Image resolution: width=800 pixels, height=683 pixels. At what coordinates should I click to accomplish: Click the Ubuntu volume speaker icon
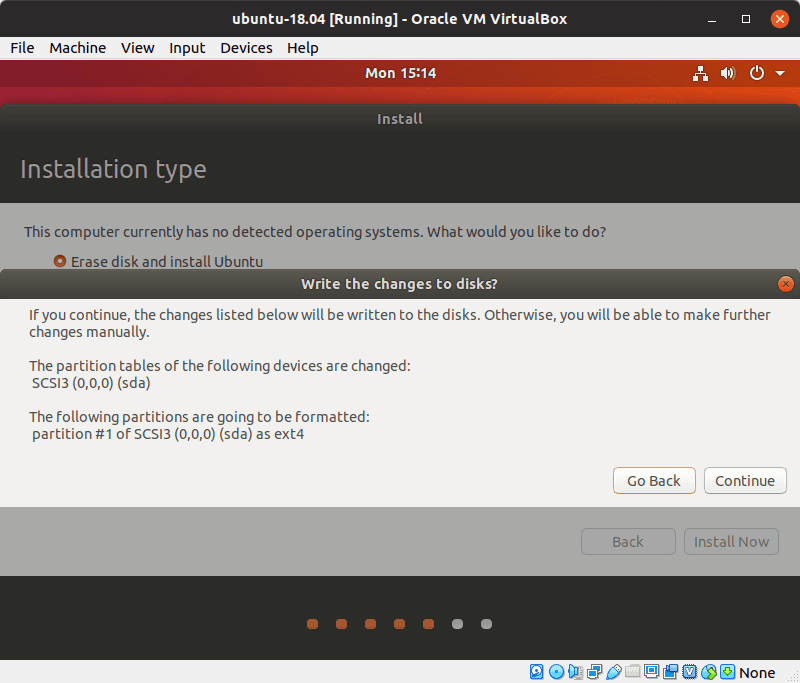pyautogui.click(x=728, y=73)
